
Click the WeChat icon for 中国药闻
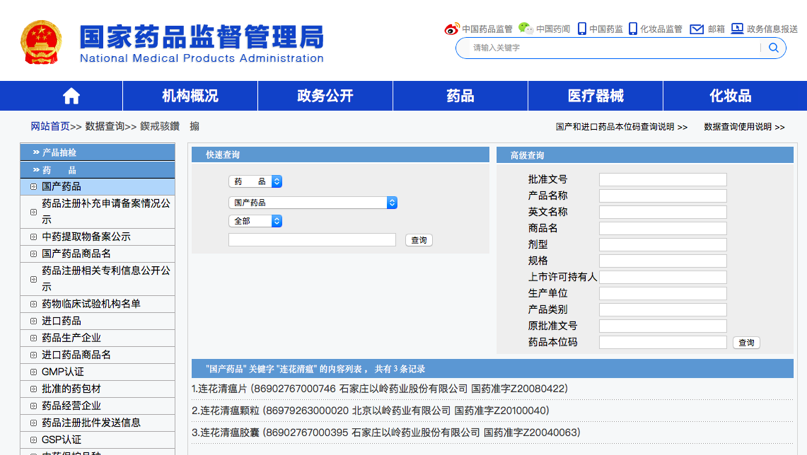(525, 29)
